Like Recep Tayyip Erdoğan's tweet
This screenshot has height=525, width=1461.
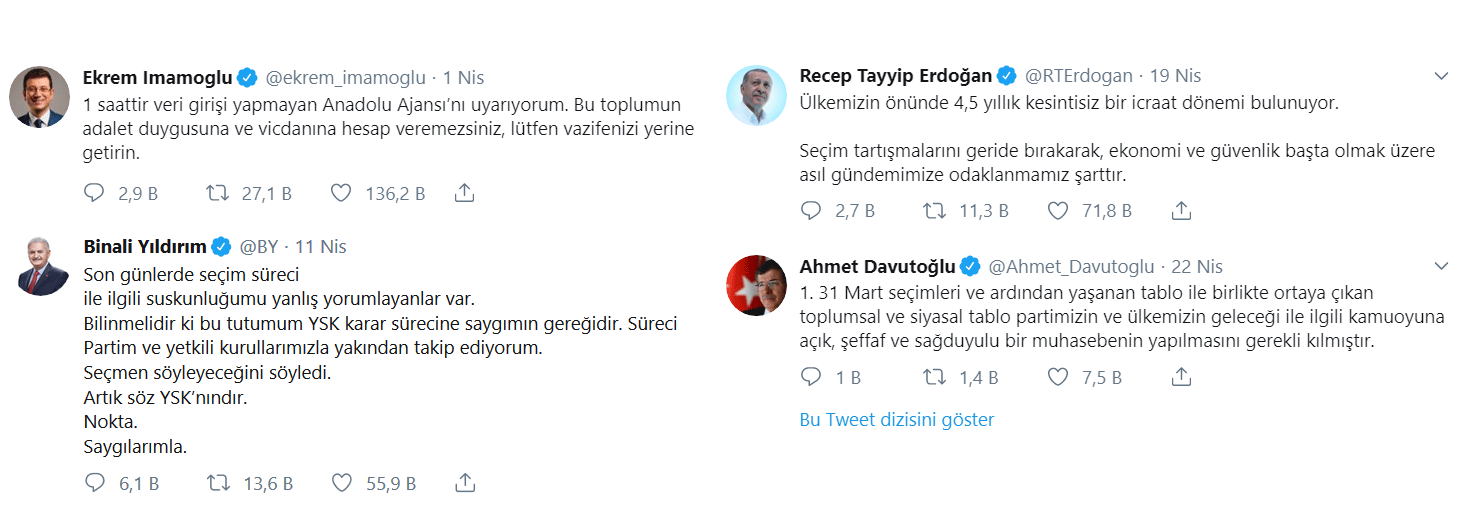pyautogui.click(x=1058, y=210)
